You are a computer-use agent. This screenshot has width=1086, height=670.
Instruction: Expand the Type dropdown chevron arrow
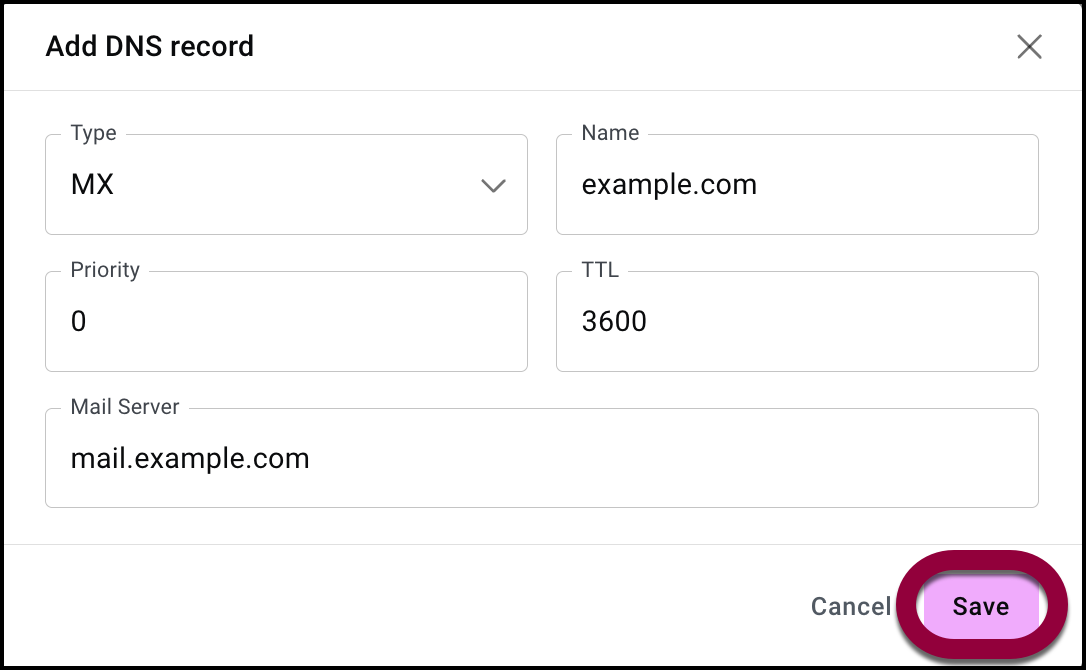[x=493, y=186]
